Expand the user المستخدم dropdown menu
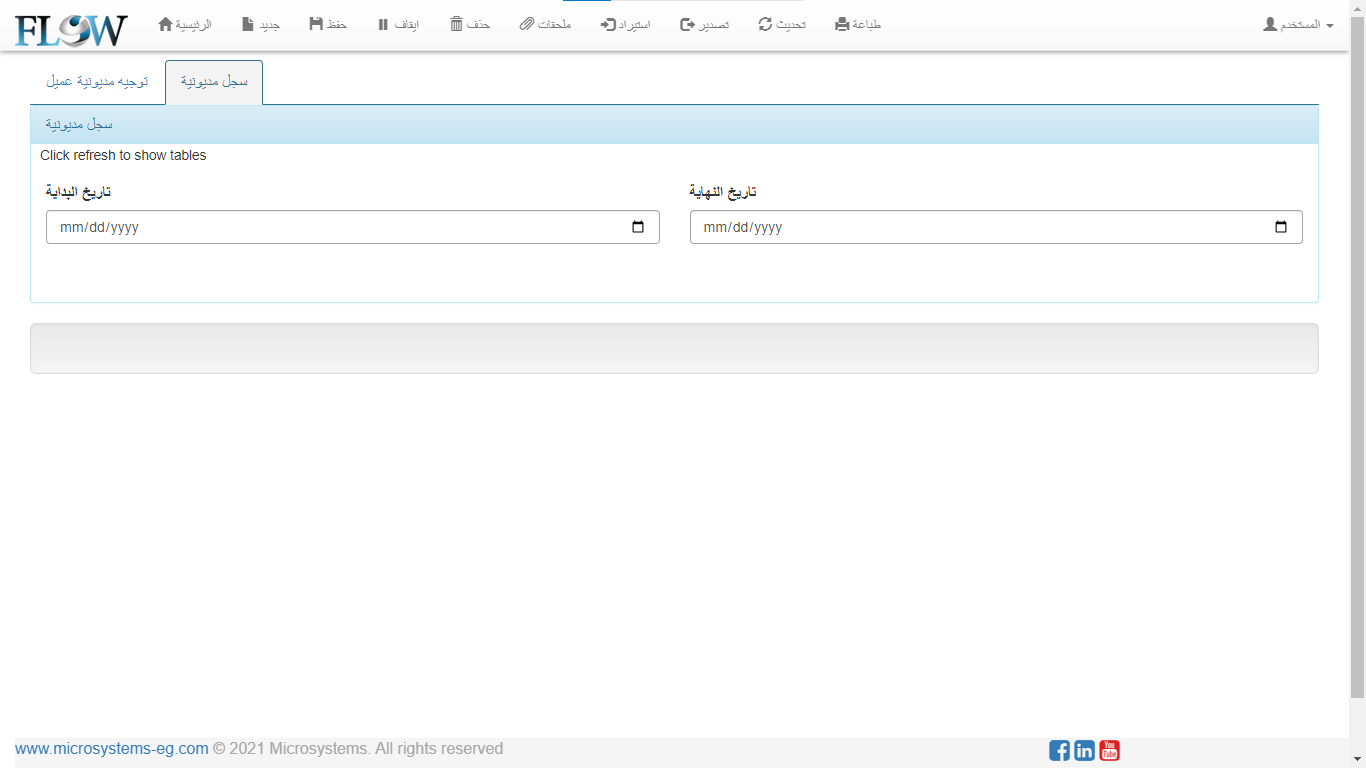The image size is (1366, 768). point(1298,24)
